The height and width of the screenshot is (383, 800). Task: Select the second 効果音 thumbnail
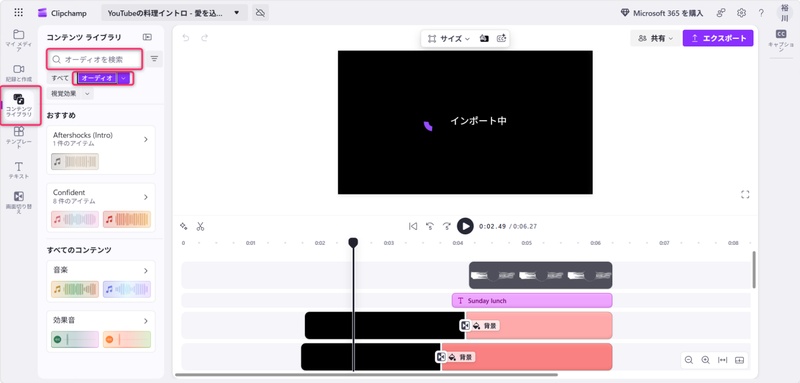(x=127, y=339)
